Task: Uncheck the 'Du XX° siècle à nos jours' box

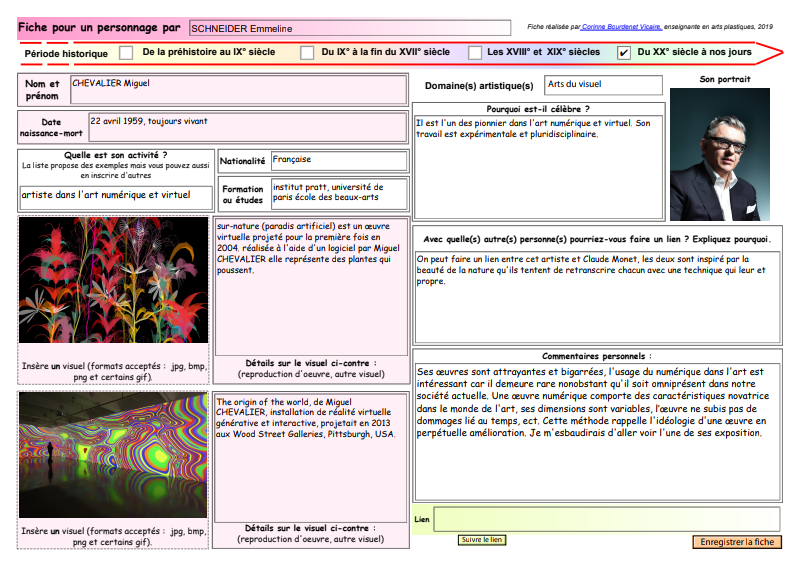Action: coord(624,52)
